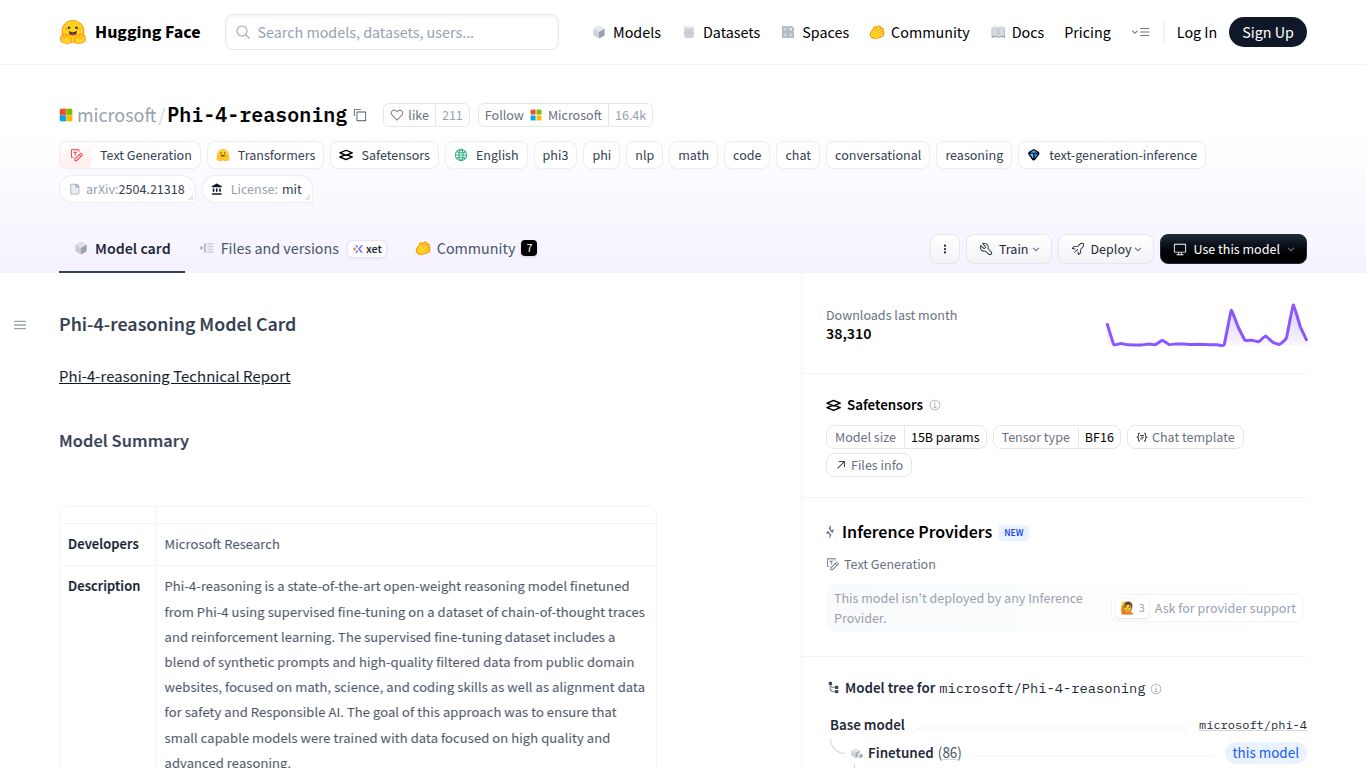The width and height of the screenshot is (1366, 768).
Task: Expand the Deploy dropdown
Action: click(1105, 249)
